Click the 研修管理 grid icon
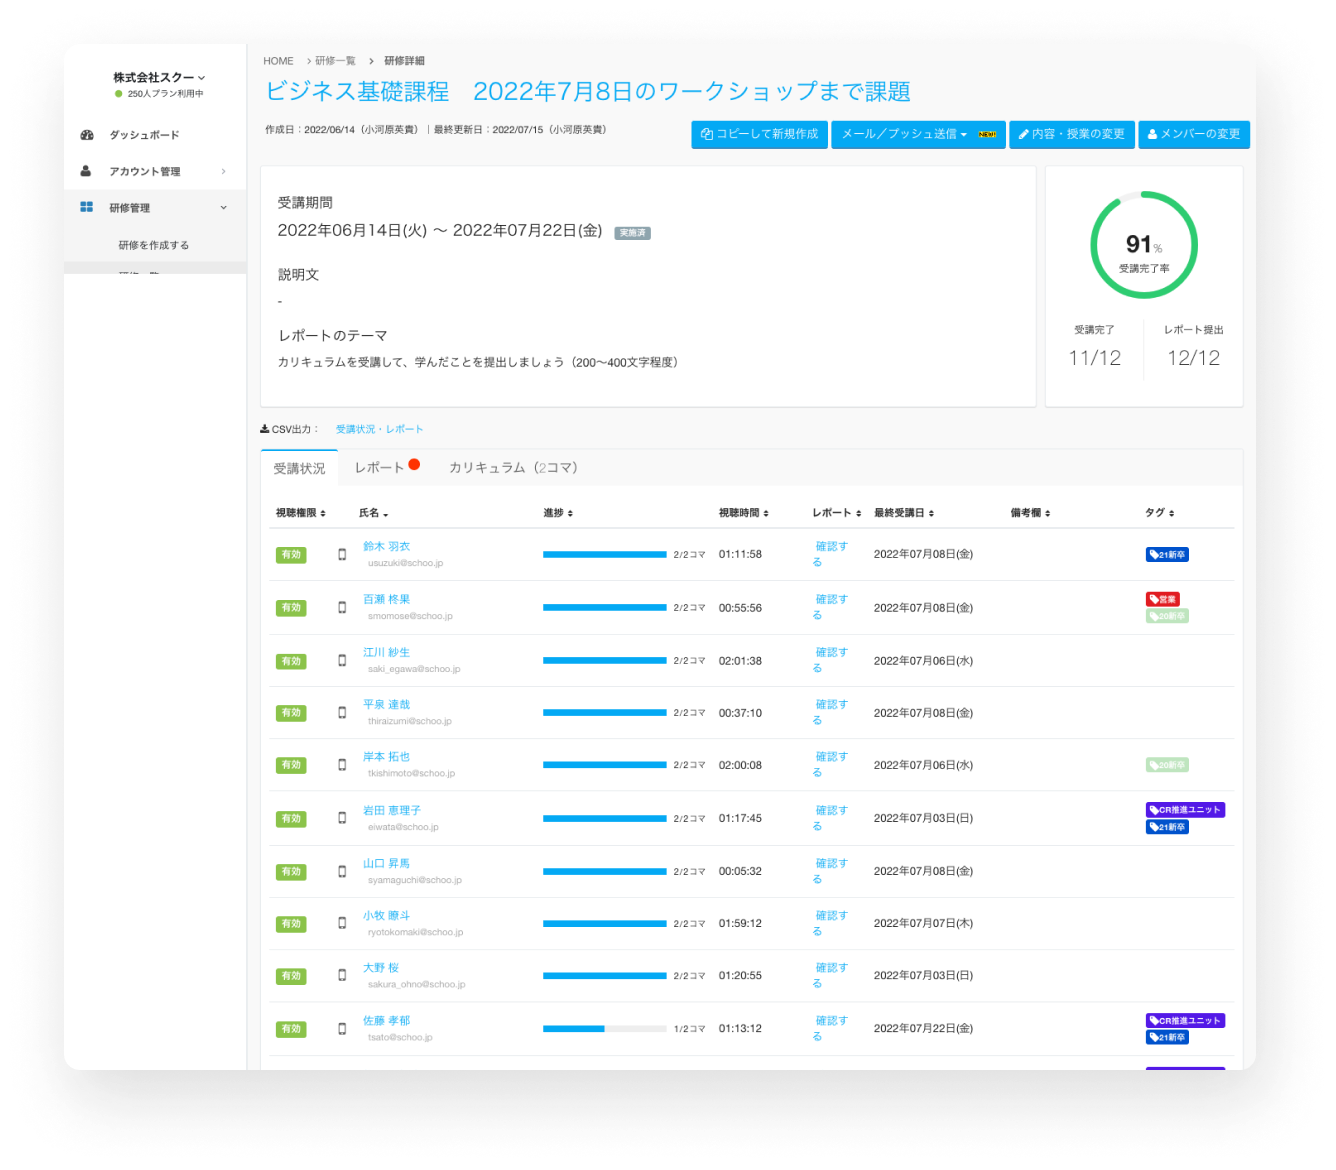This screenshot has height=1170, width=1336. pos(86,207)
